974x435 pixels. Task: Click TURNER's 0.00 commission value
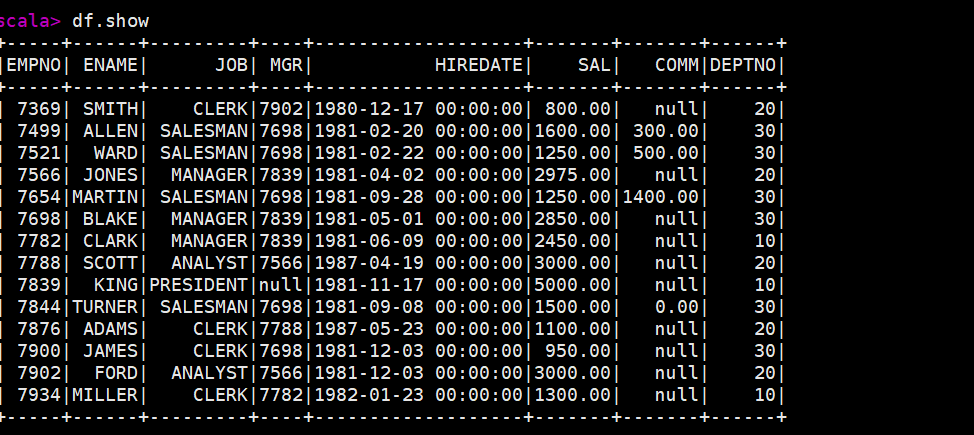pos(677,306)
